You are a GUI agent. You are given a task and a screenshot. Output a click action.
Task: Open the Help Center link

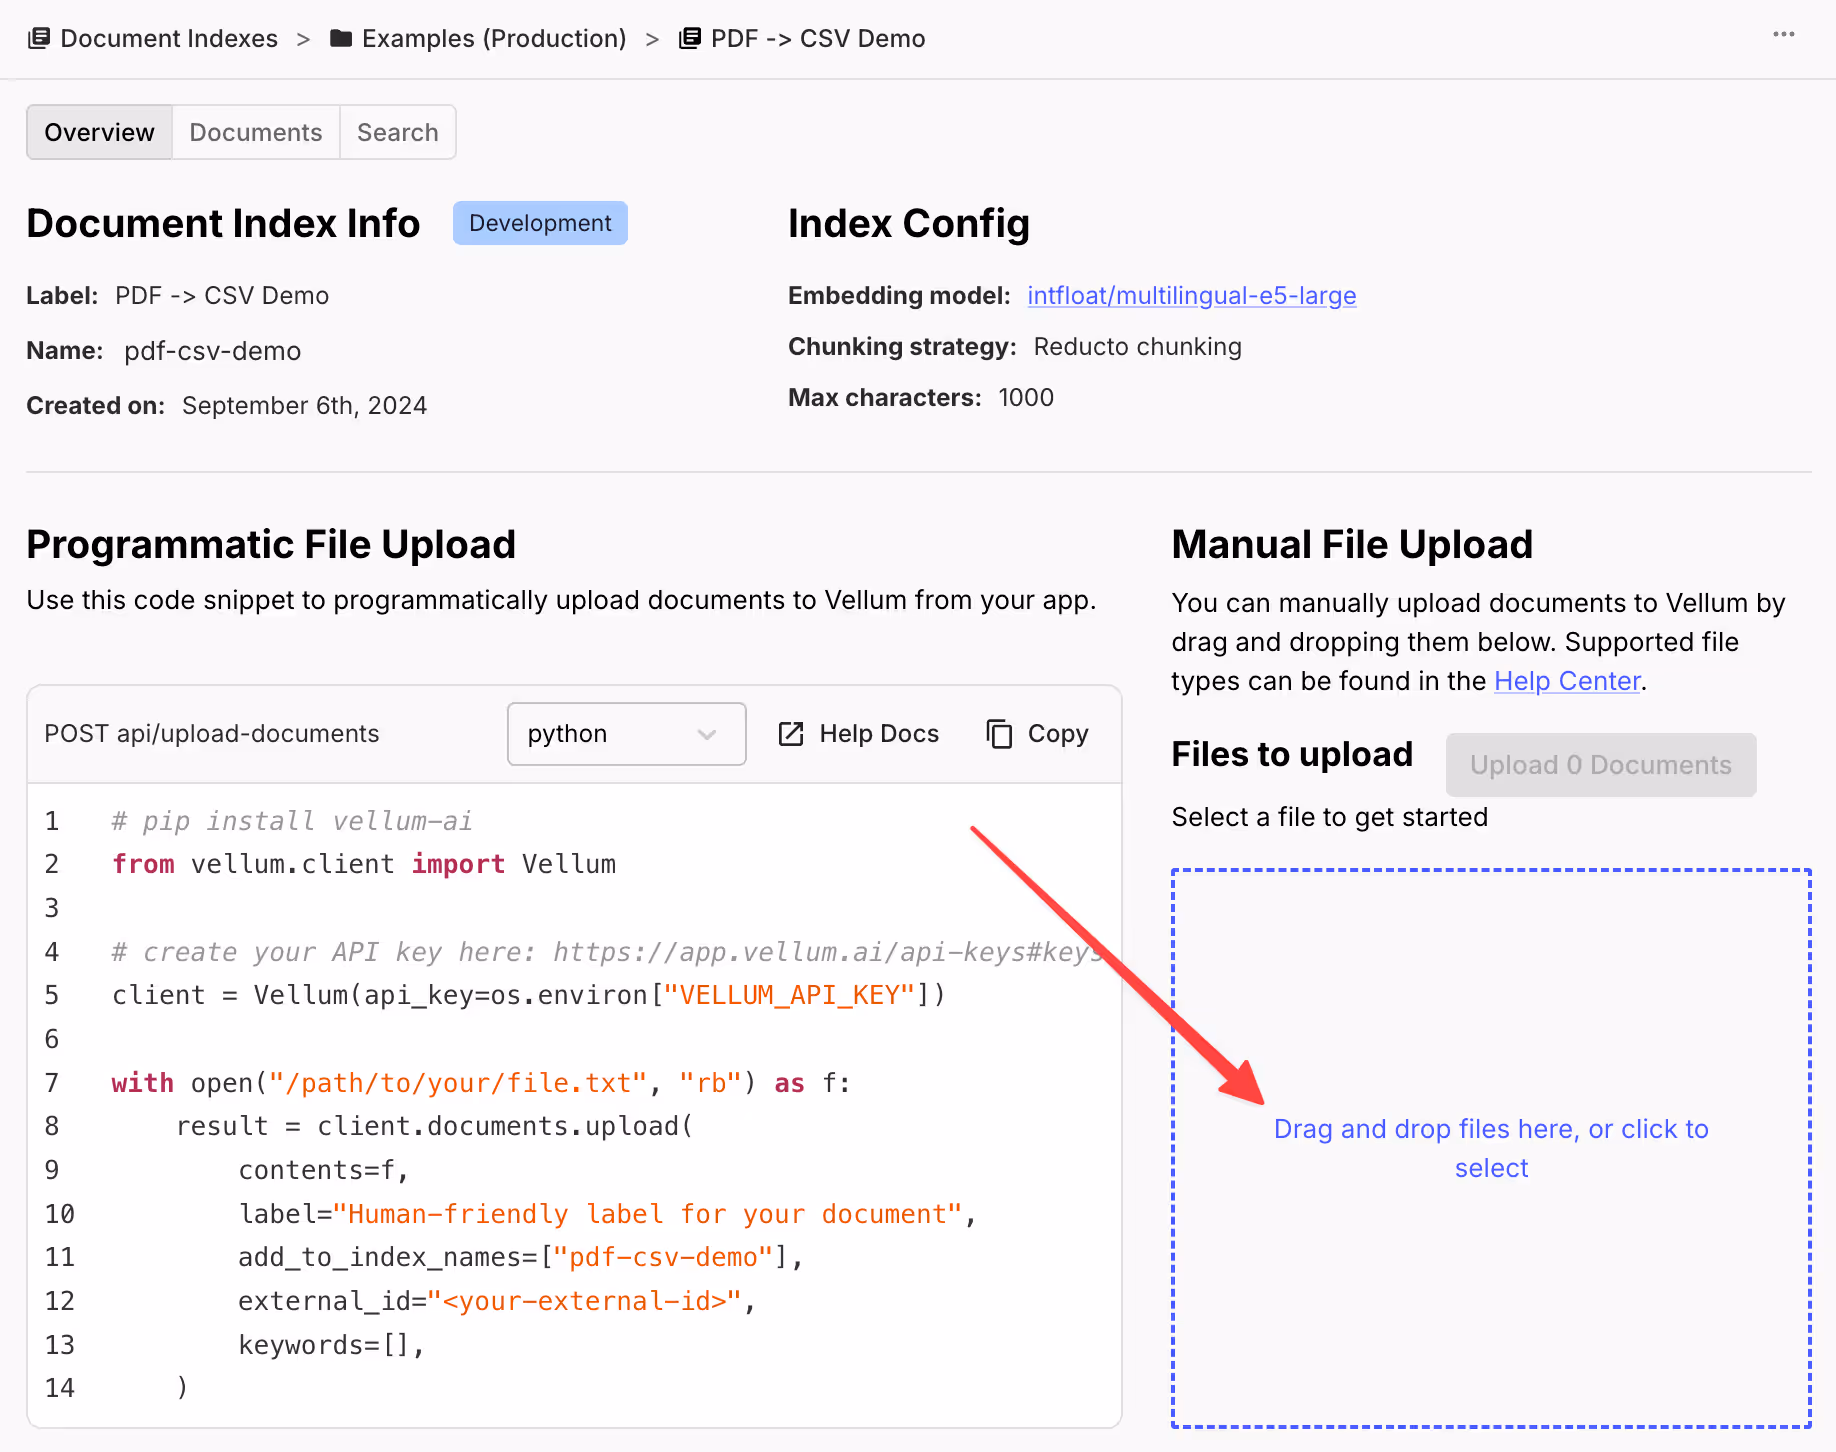tap(1567, 681)
